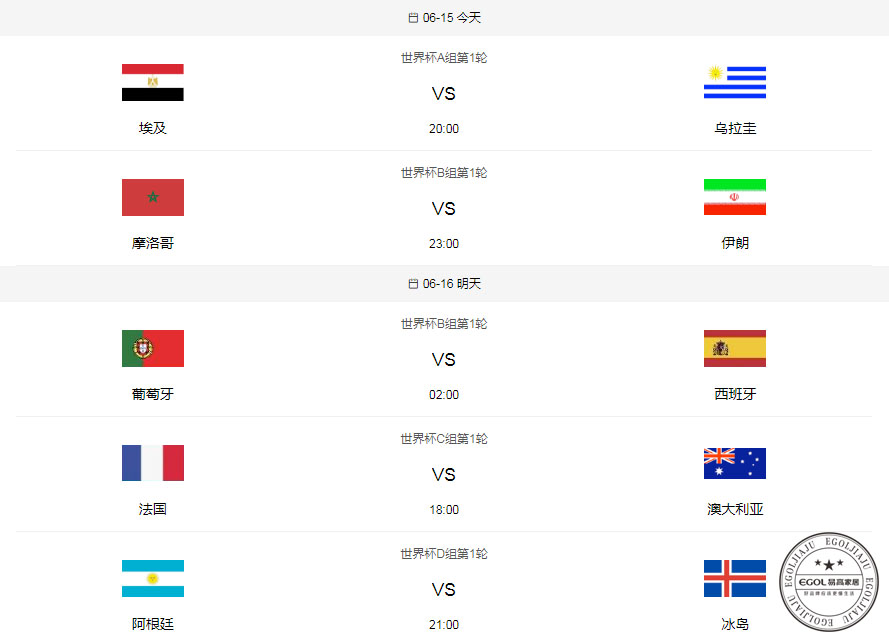Viewport: 889px width, 640px height.
Task: Select the 06-15 今天 date header
Action: click(444, 17)
